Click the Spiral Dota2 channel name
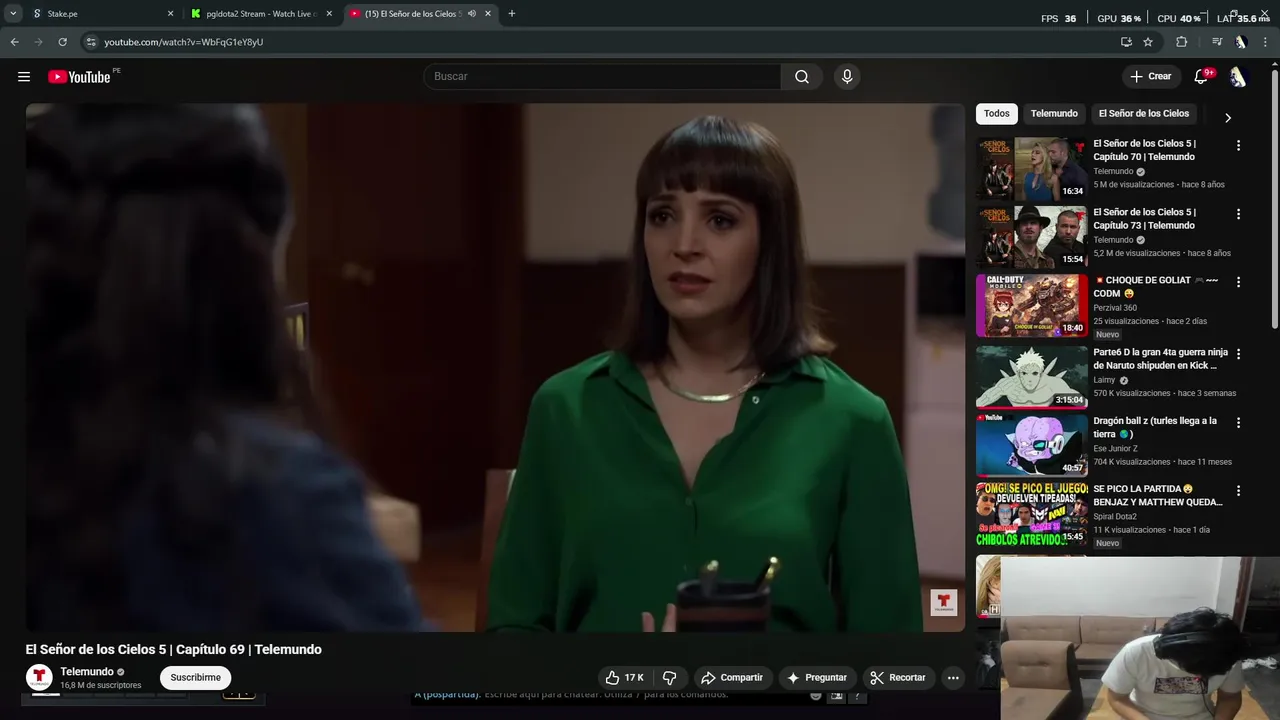The width and height of the screenshot is (1280, 720). (1115, 517)
